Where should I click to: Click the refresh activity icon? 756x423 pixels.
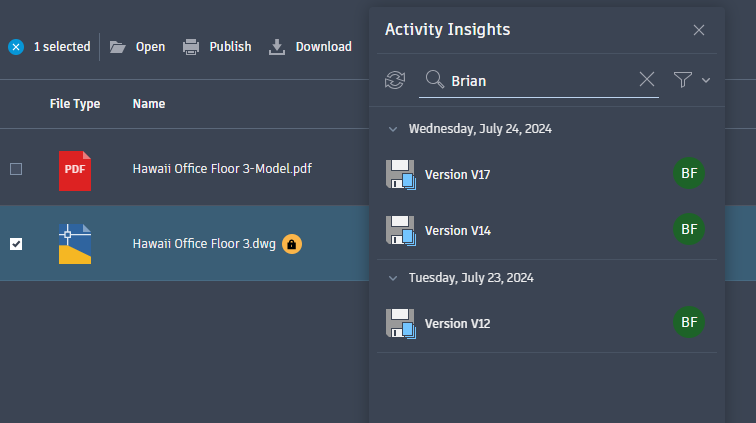[x=395, y=80]
